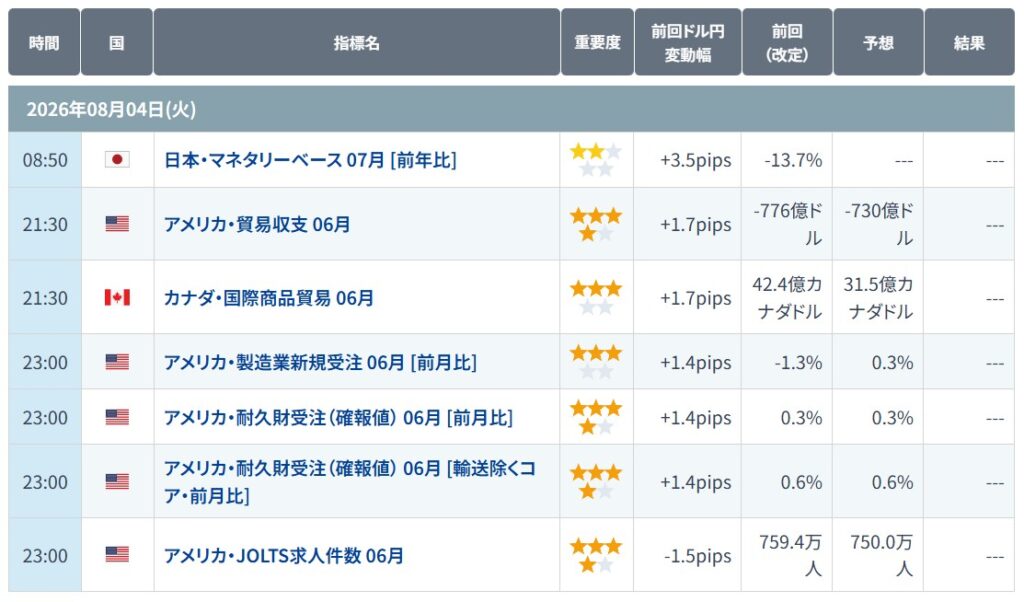Click importance stars for カナダ・国際商品貿易 row

click(x=596, y=298)
